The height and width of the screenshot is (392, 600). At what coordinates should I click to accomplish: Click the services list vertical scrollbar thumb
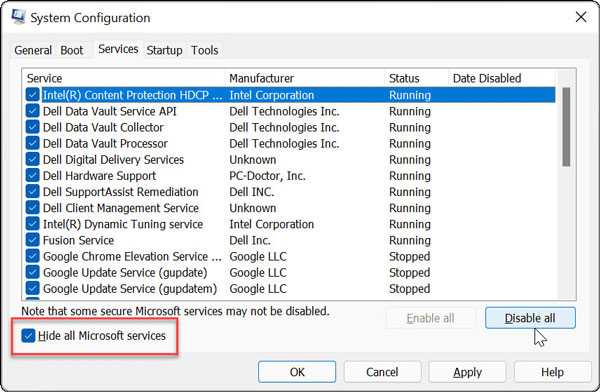pyautogui.click(x=566, y=127)
